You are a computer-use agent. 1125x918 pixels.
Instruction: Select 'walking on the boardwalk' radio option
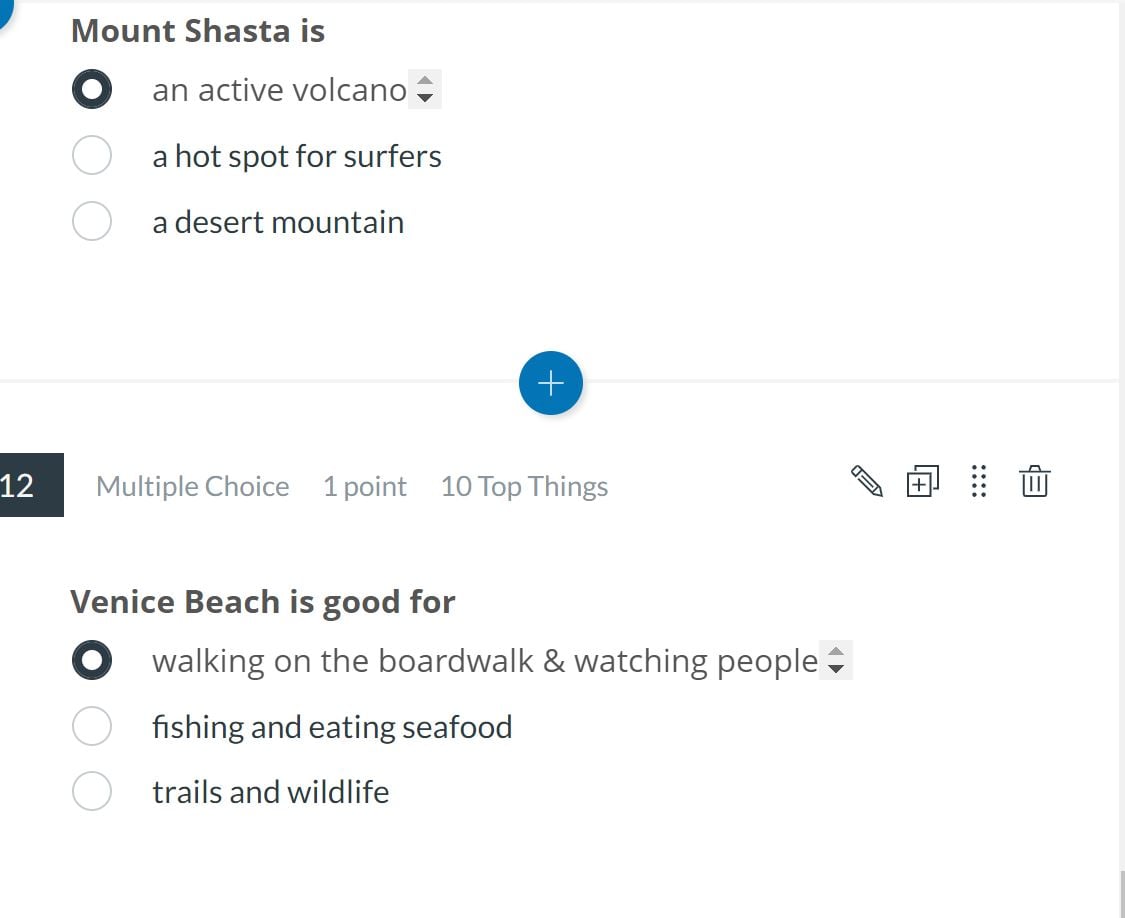click(x=92, y=661)
